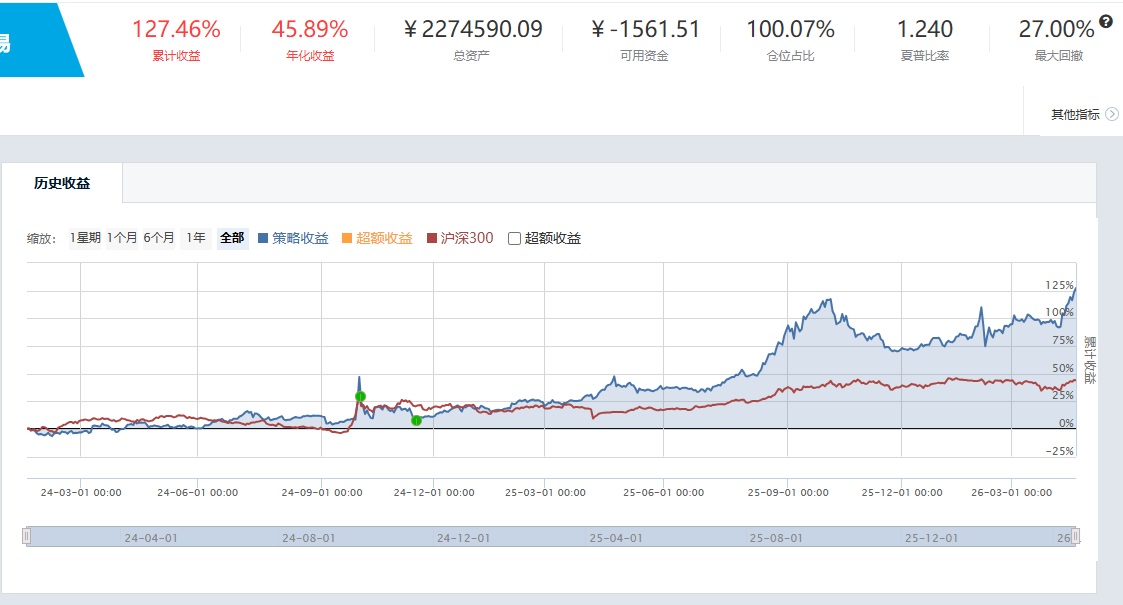Switch to the 历史收益 tab
The height and width of the screenshot is (605, 1123).
(x=62, y=183)
